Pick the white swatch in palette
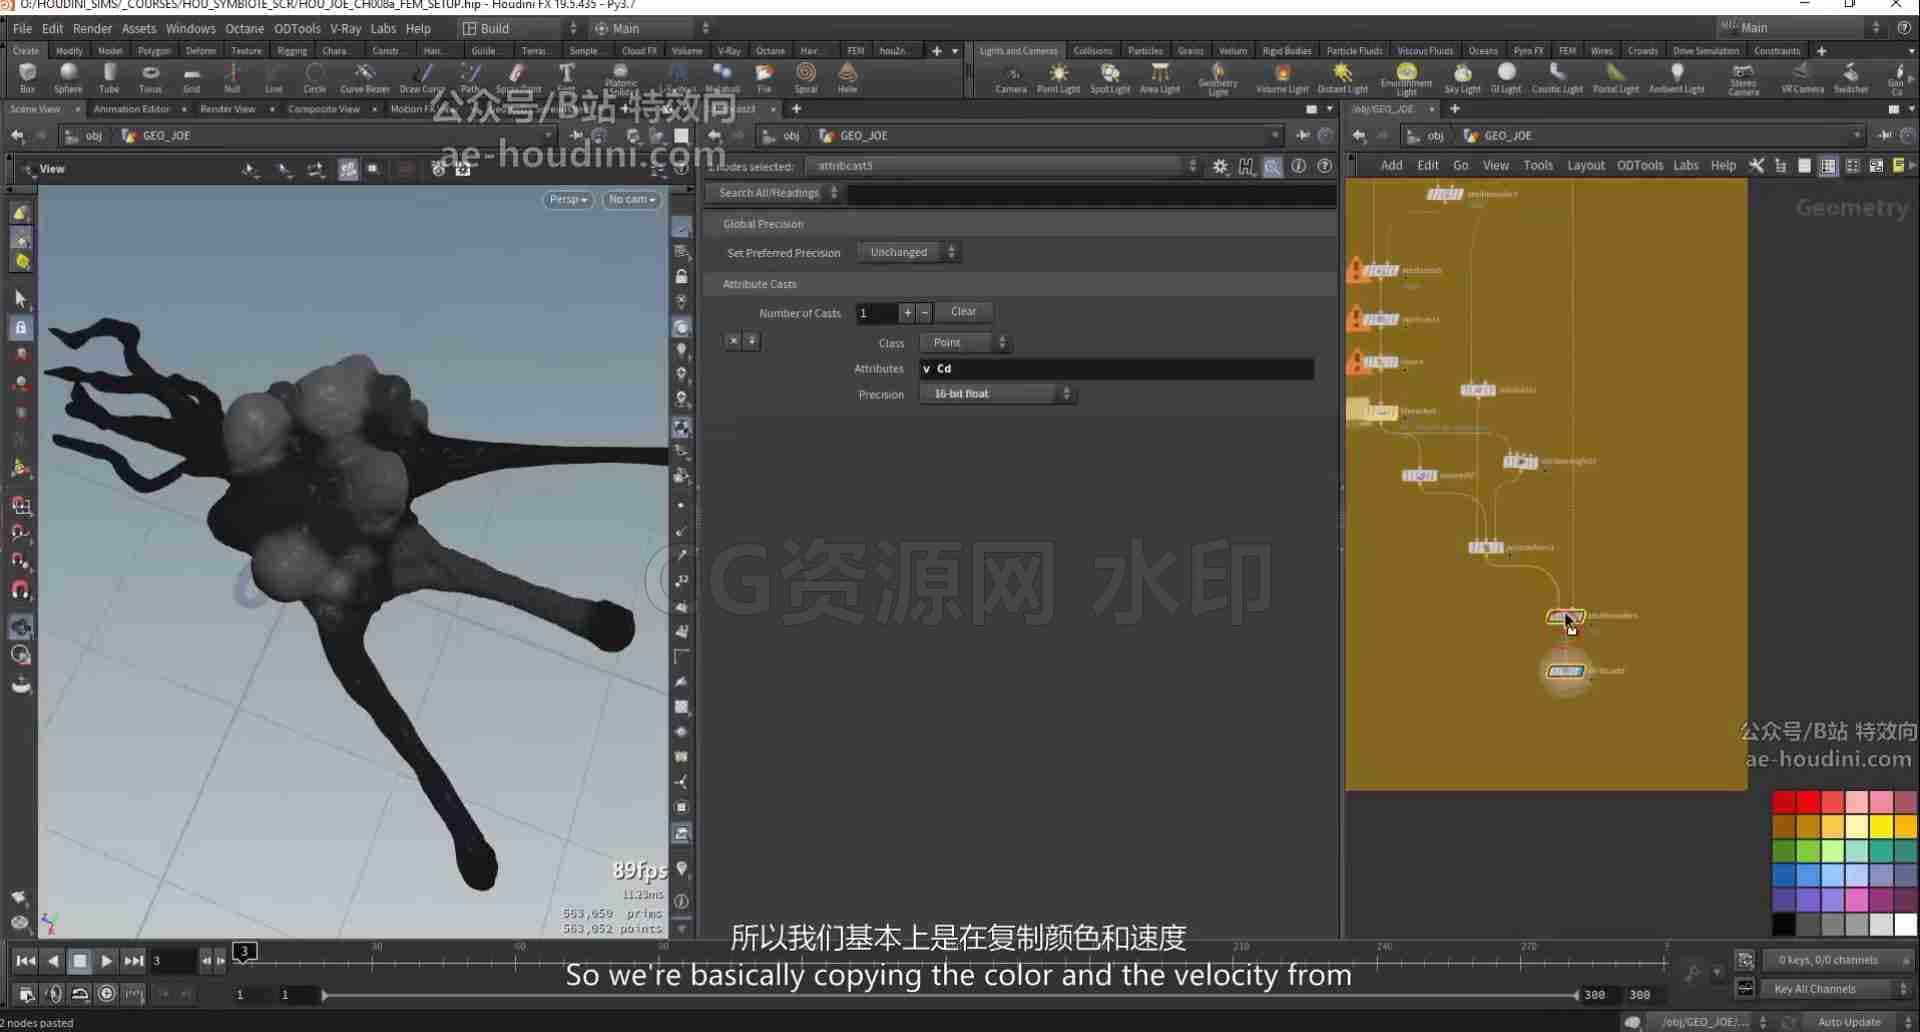 point(1905,924)
